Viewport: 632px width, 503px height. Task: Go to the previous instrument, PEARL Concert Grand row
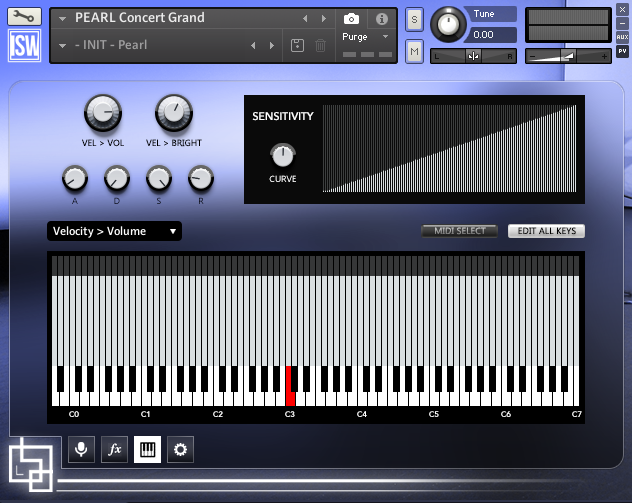click(x=305, y=19)
